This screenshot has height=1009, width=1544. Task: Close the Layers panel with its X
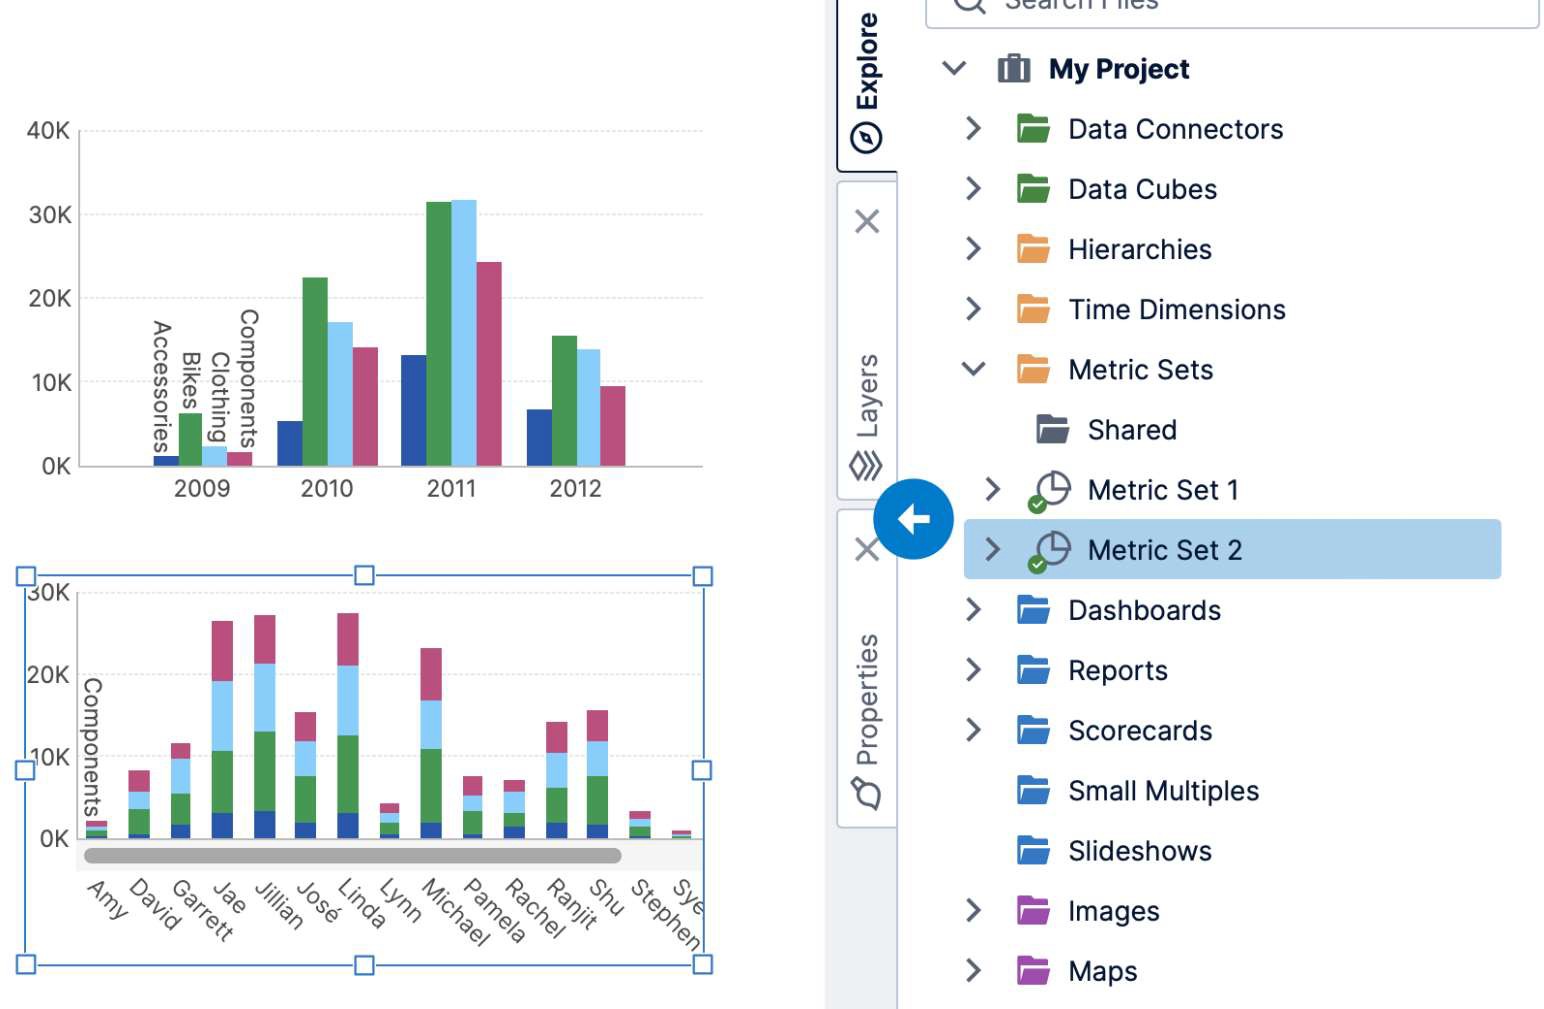click(868, 220)
